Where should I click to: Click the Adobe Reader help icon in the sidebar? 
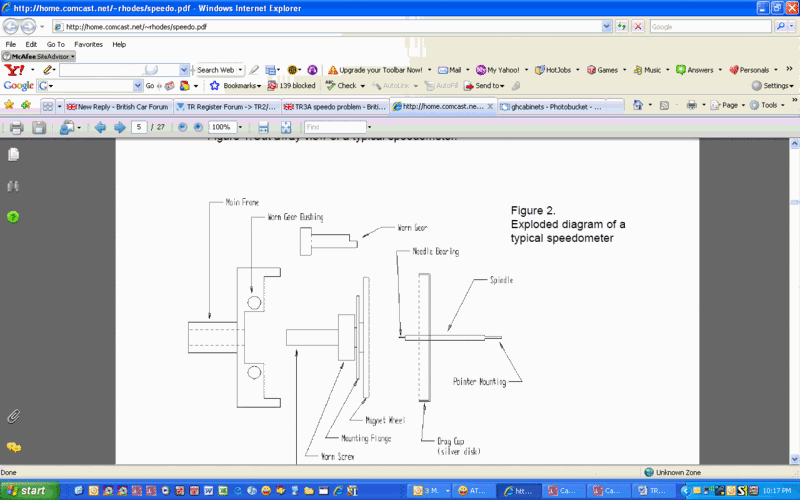13,217
